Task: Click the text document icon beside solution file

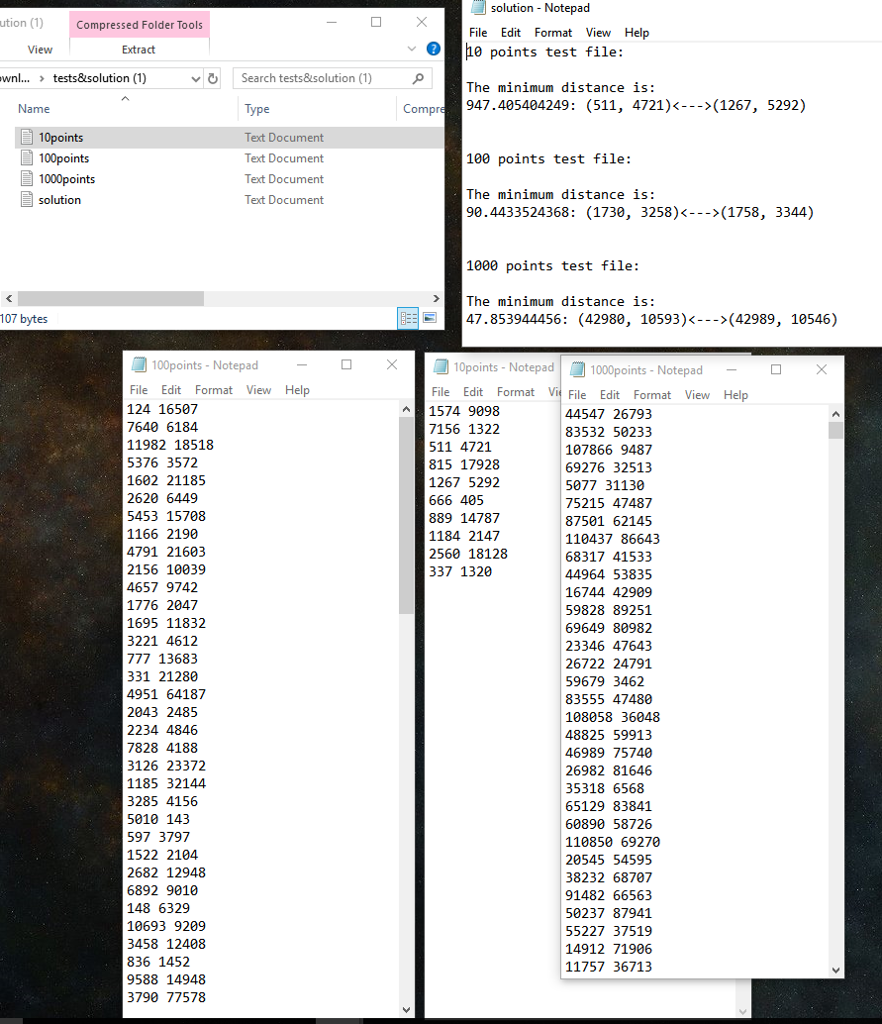Action: [x=25, y=199]
